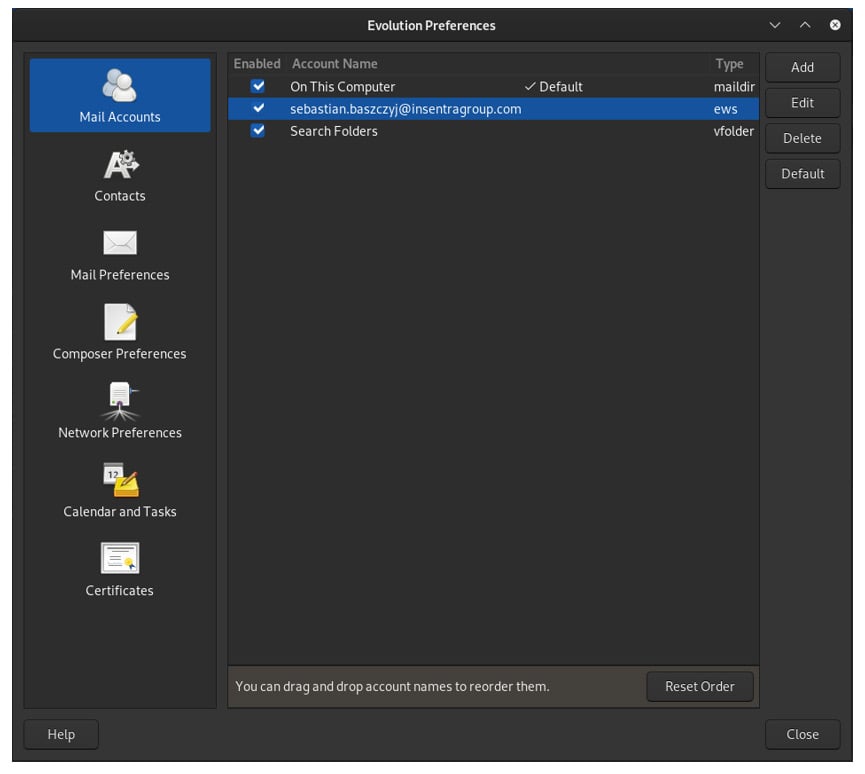Click the maildir type cell
Viewport: 865px width, 774px height.
(734, 87)
